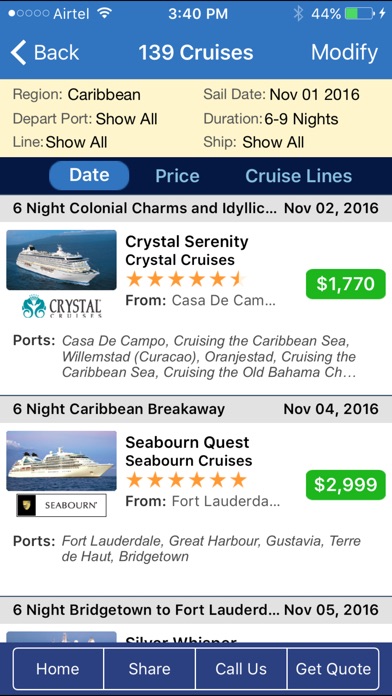Viewport: 392px width, 696px height.
Task: Open the Seabourn Quest ship photo
Action: [61, 460]
